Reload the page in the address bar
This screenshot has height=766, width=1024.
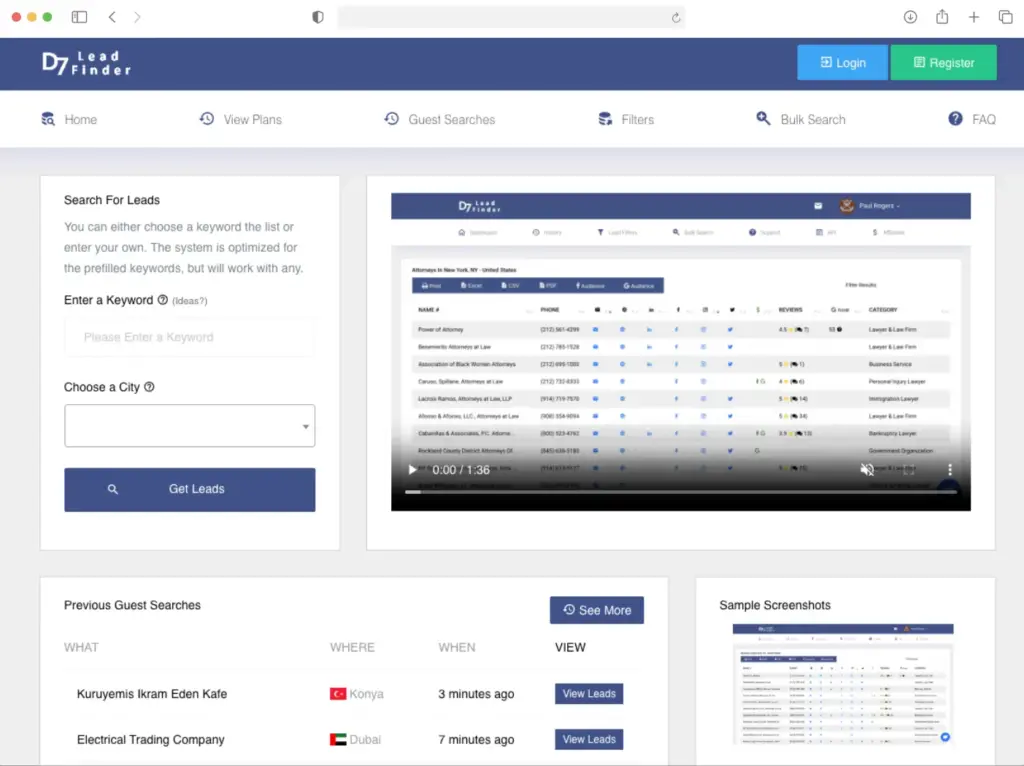(x=676, y=17)
